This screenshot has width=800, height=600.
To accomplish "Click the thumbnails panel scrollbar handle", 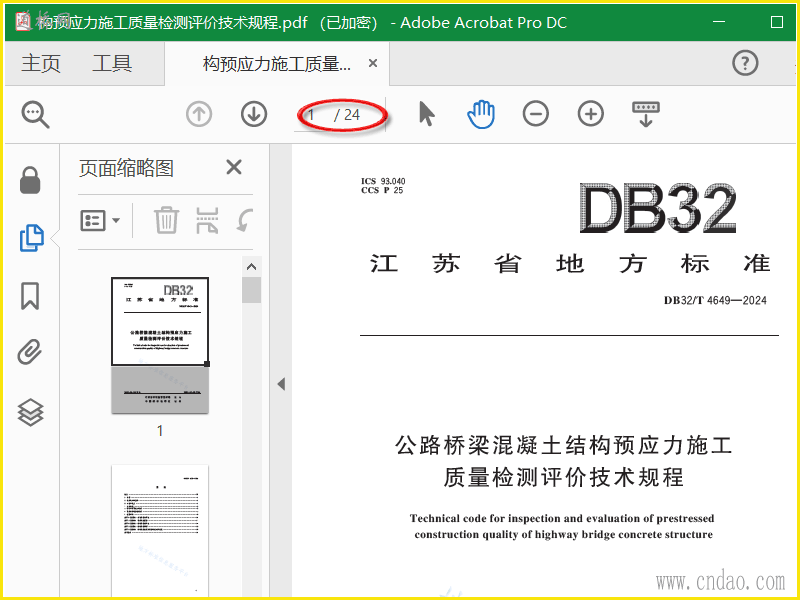I will coord(251,290).
